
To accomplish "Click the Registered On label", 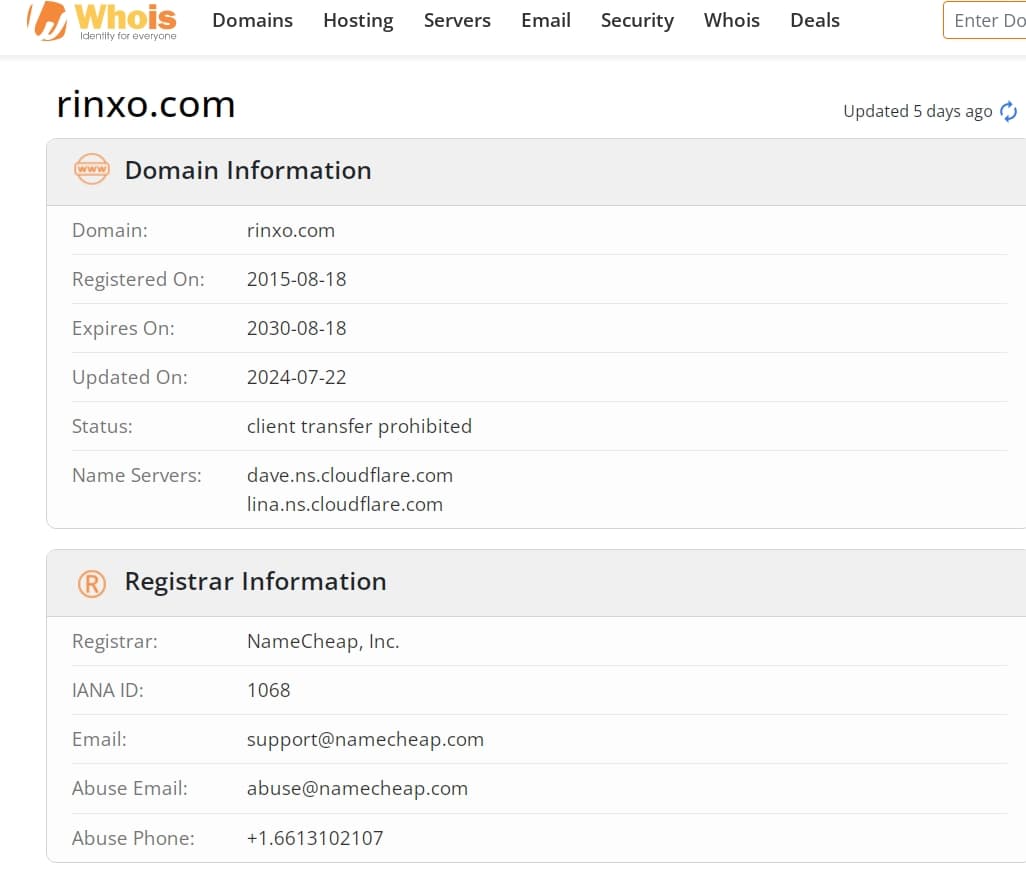I will click(x=138, y=279).
